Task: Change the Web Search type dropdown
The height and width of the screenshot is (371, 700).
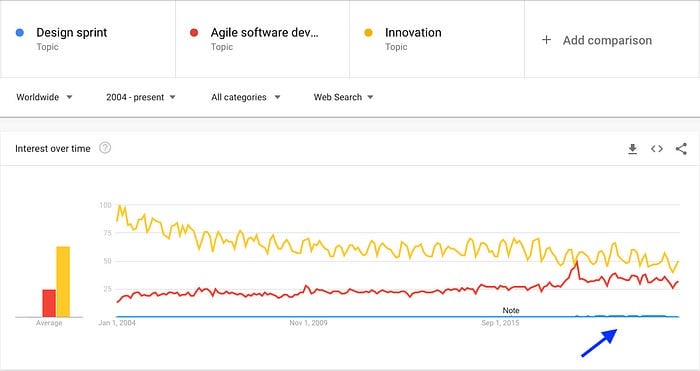Action: 343,97
